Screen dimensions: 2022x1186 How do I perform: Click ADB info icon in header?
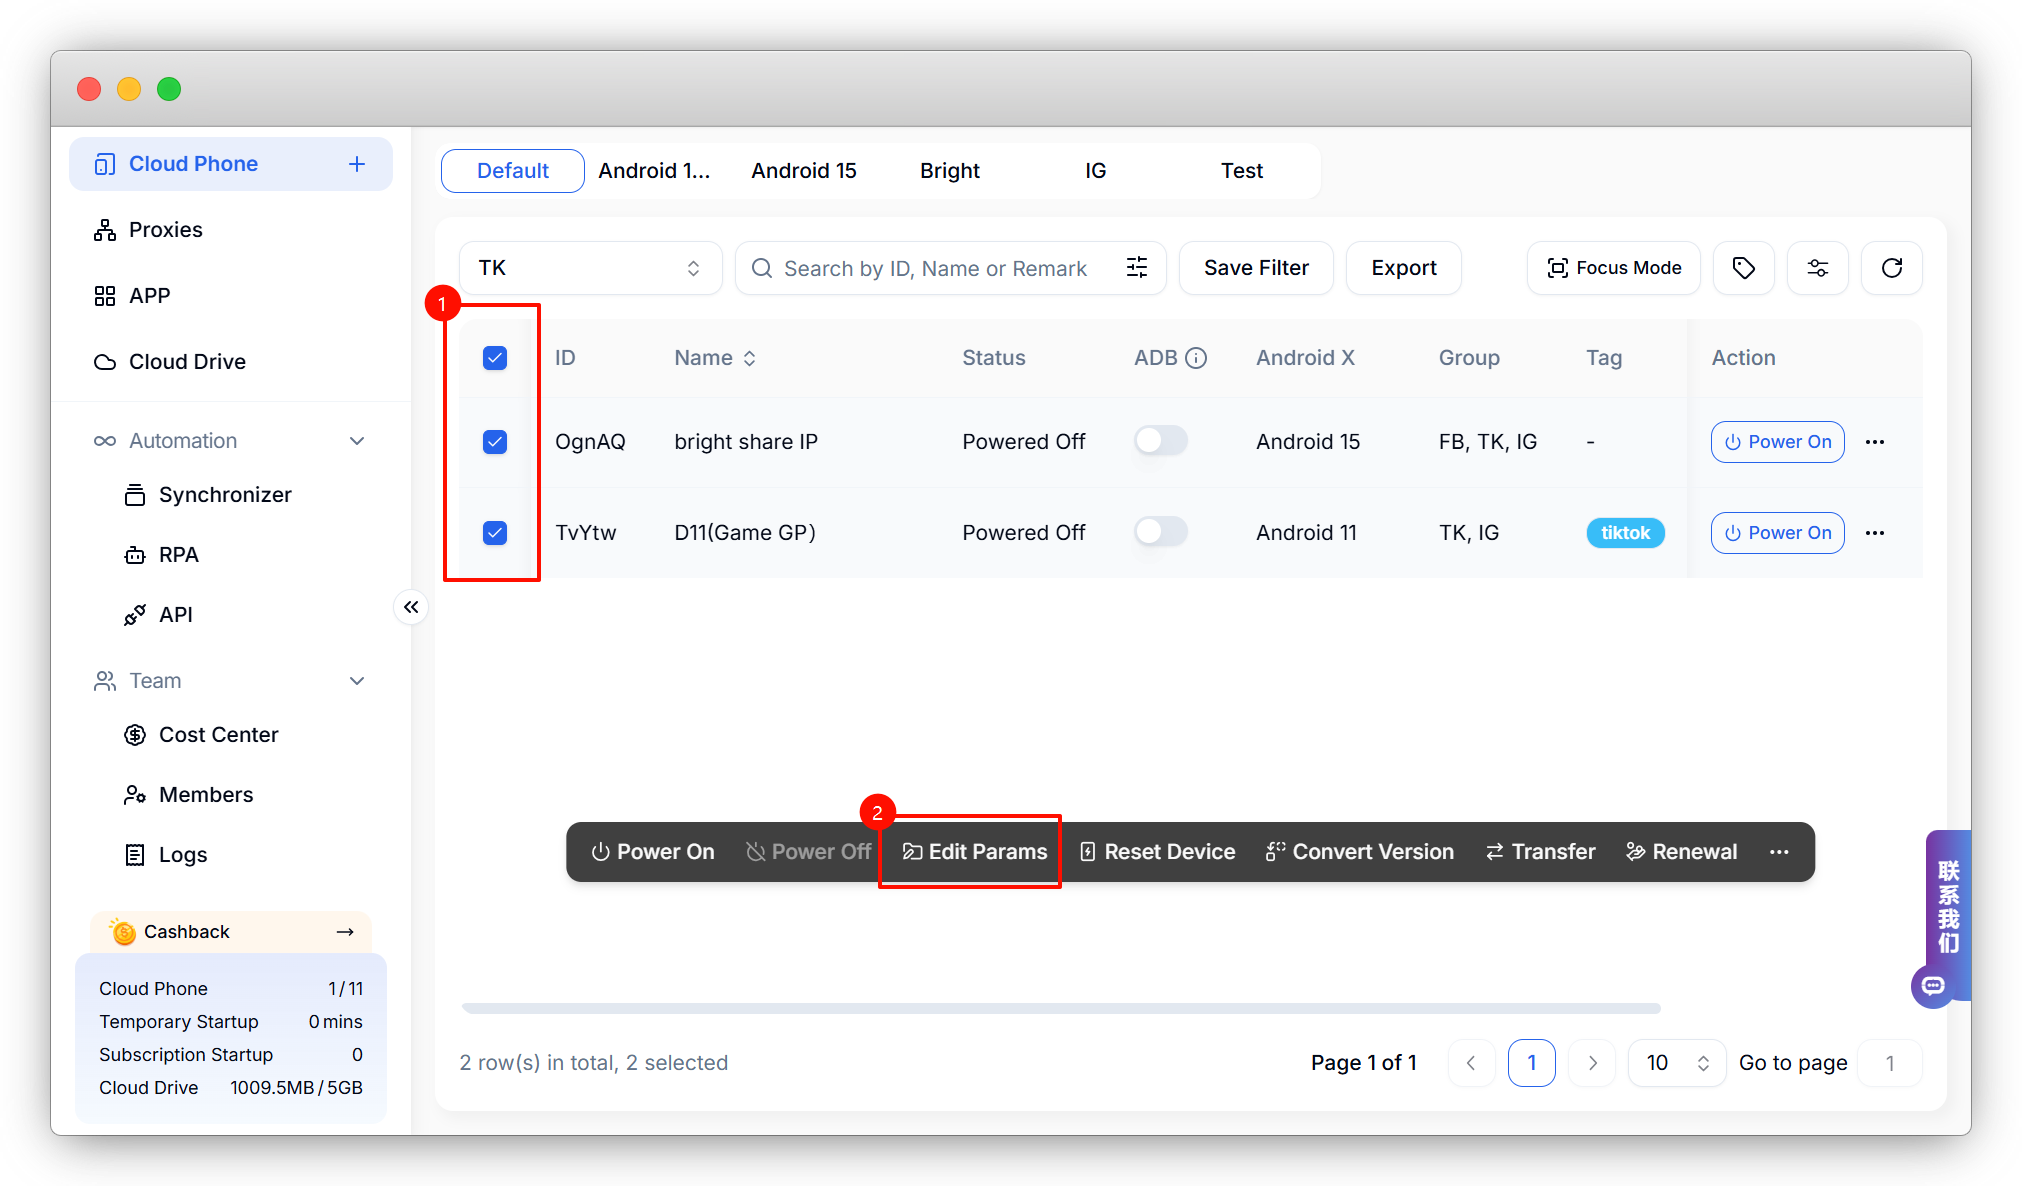tap(1196, 358)
